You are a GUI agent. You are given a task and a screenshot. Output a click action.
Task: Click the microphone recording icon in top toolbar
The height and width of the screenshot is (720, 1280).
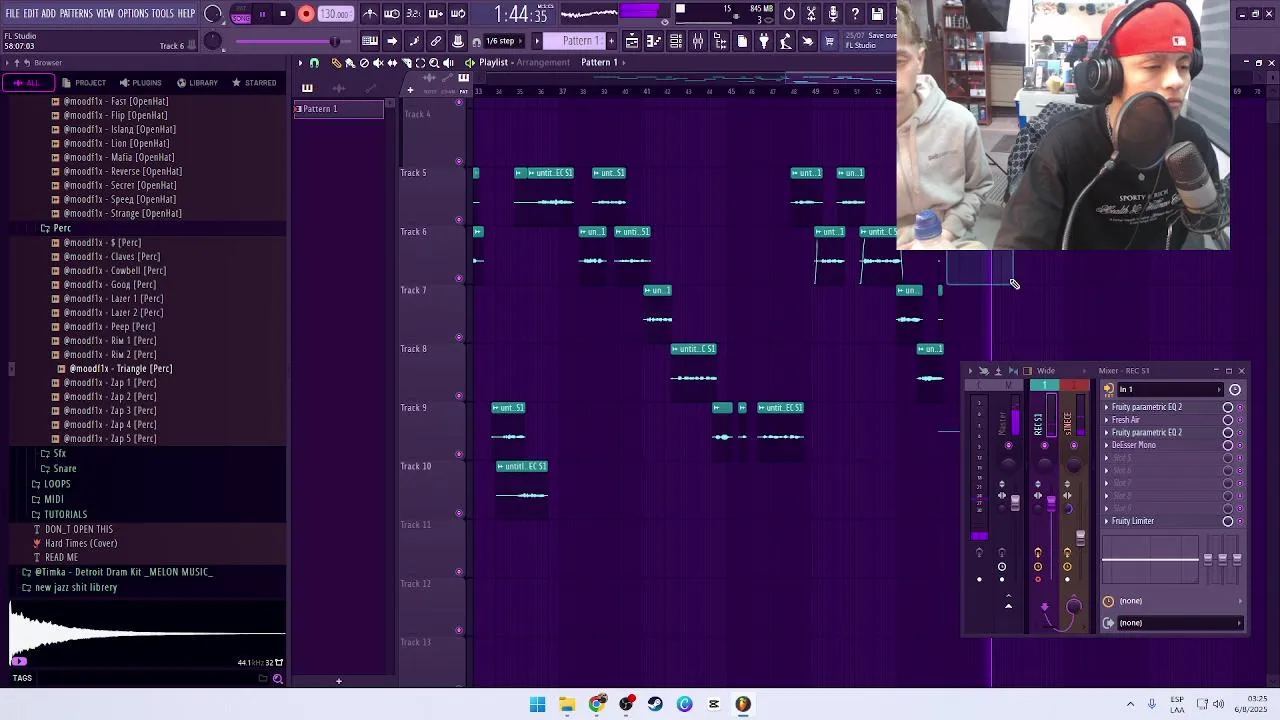click(833, 14)
